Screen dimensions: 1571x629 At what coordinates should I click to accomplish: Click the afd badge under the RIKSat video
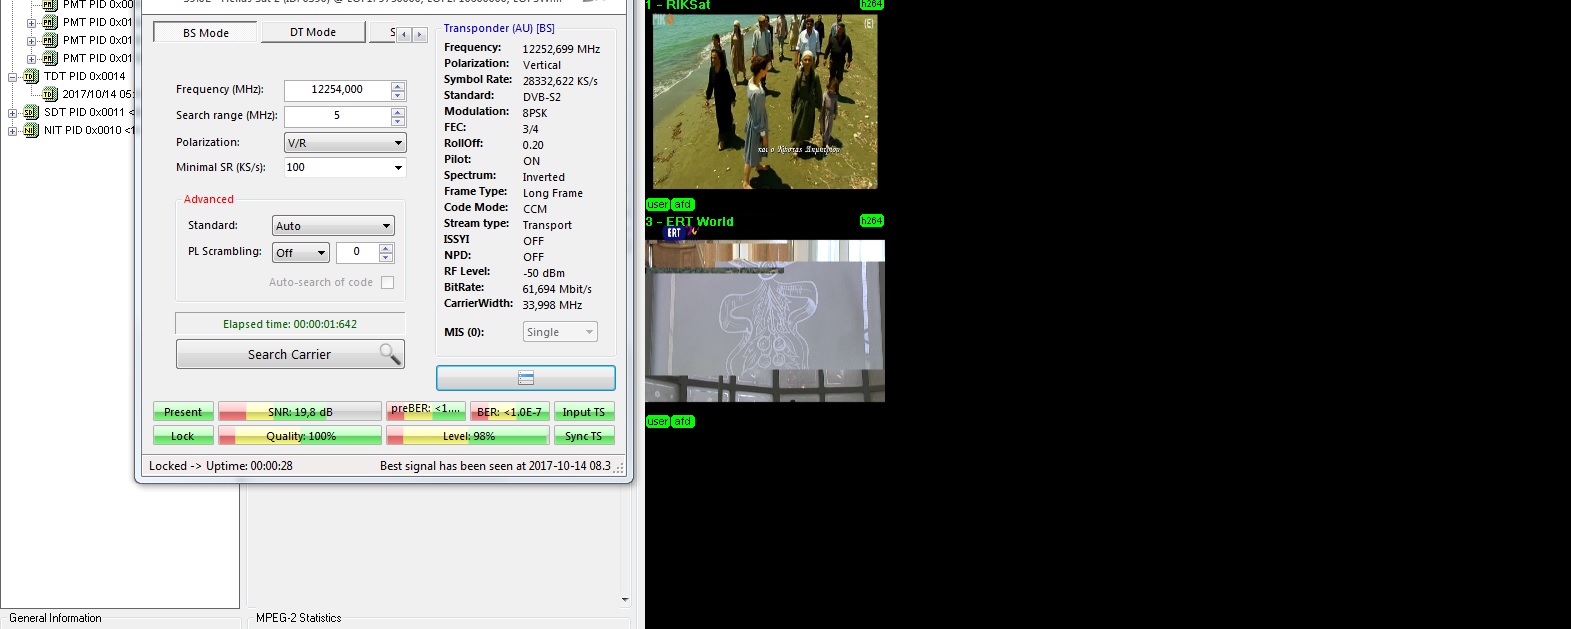(x=683, y=205)
